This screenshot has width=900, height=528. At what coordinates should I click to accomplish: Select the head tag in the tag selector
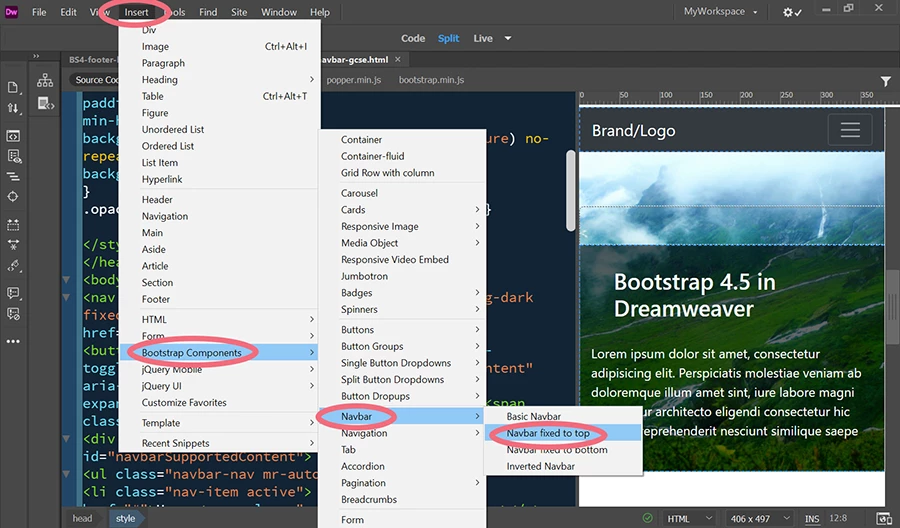click(82, 518)
